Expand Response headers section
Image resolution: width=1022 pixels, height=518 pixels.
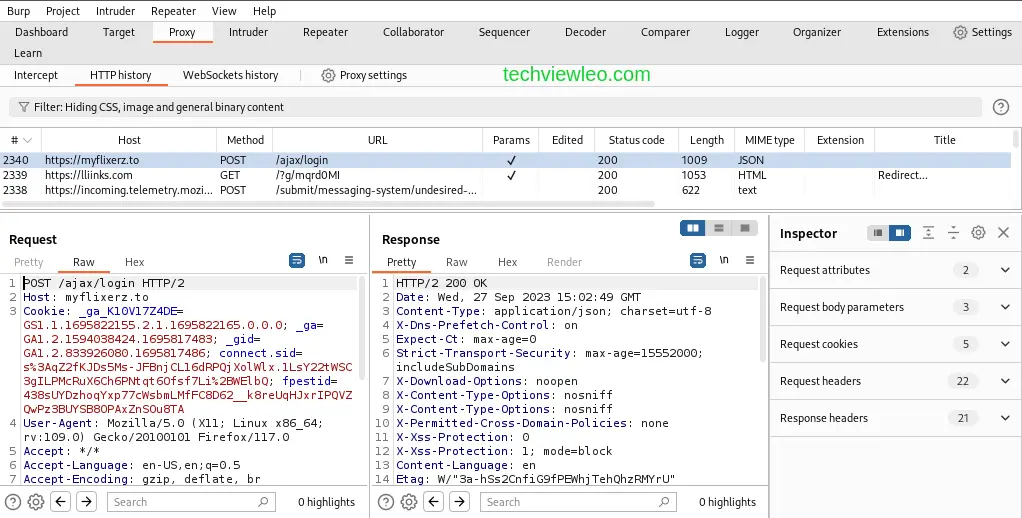[x=1005, y=418]
